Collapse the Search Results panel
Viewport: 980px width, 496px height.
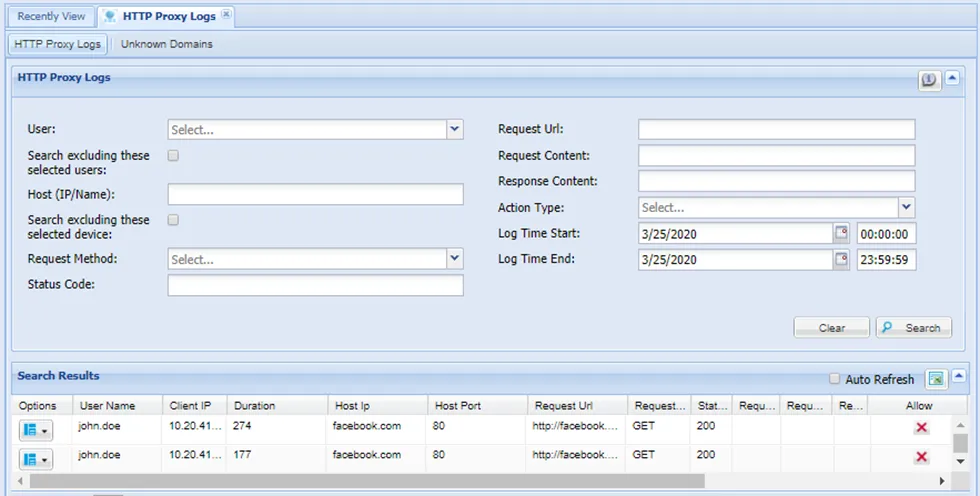tap(959, 376)
